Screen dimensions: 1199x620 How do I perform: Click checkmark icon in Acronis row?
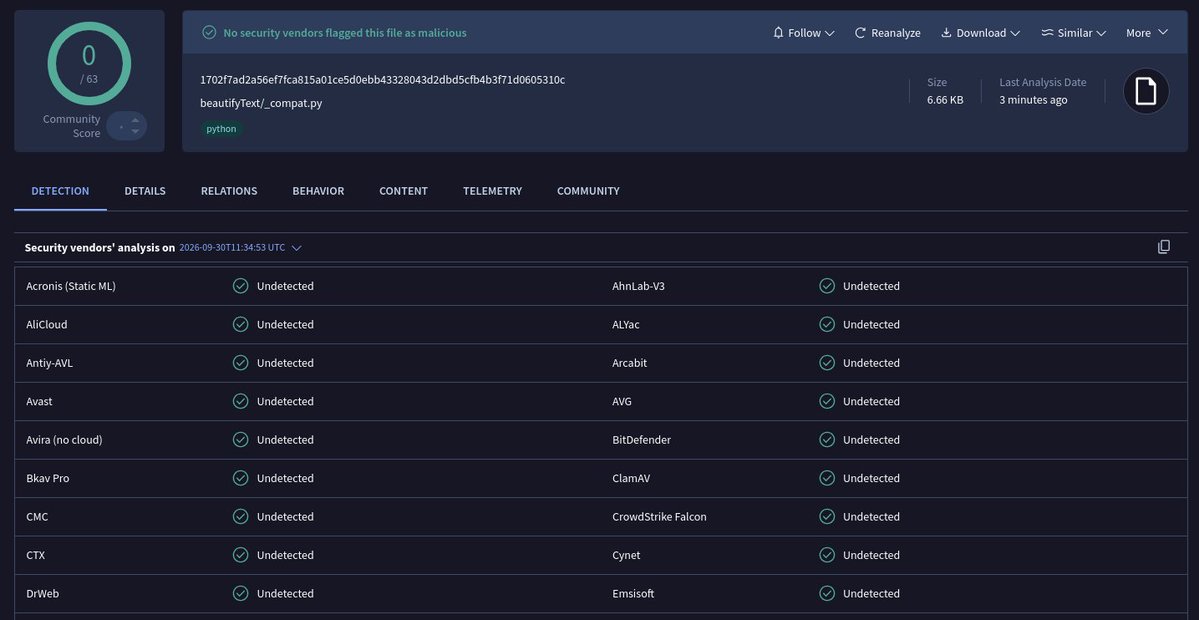pos(240,286)
